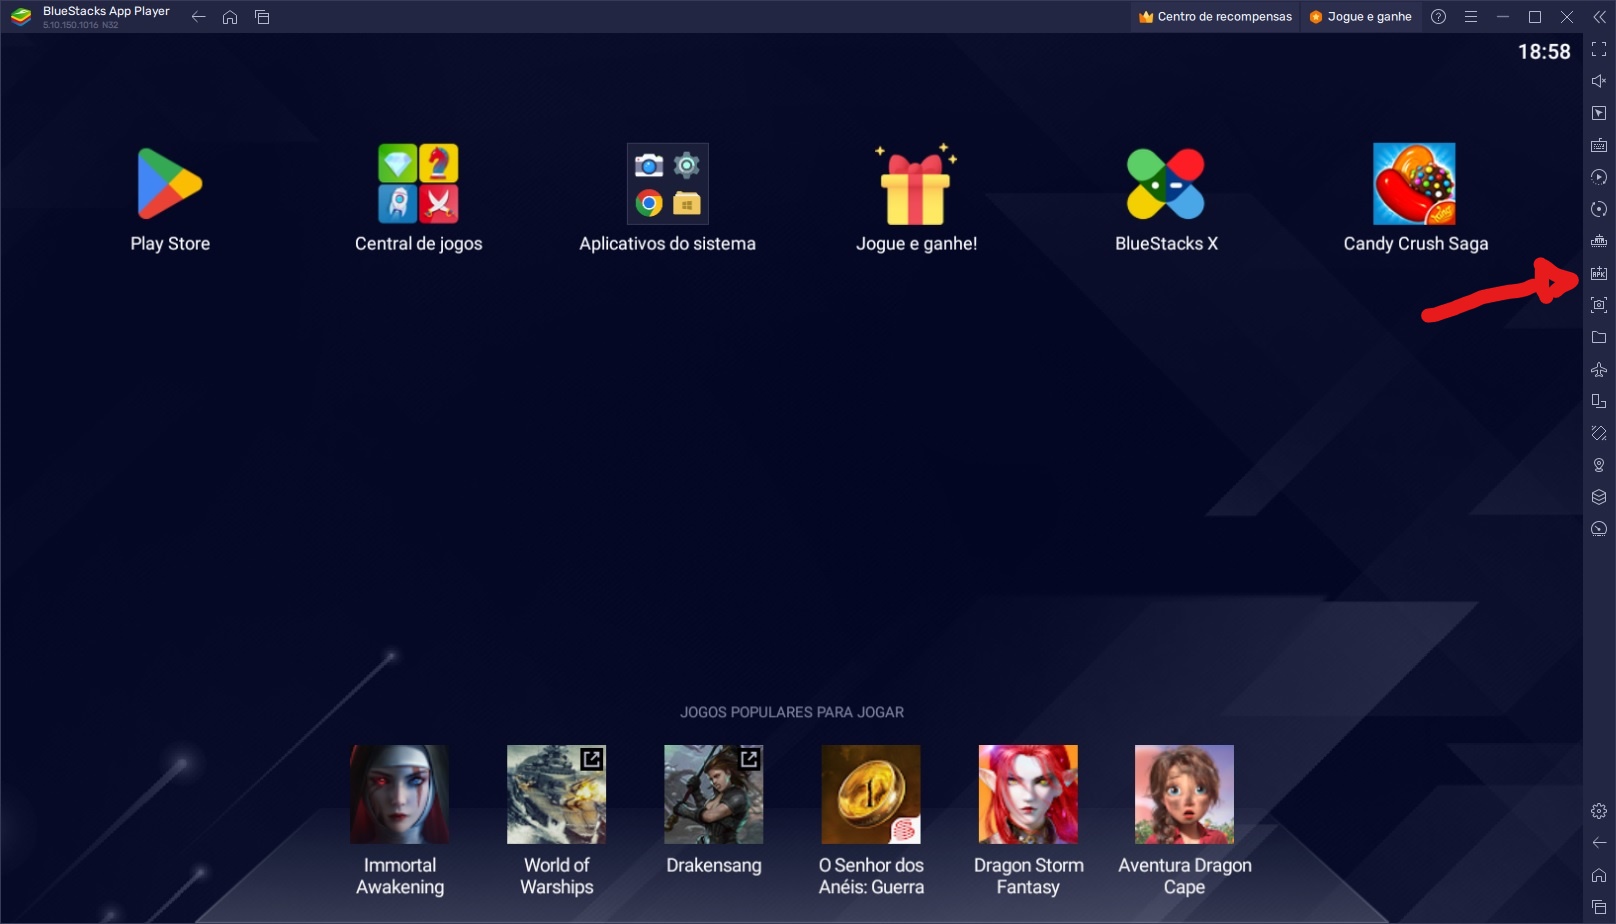1616x924 pixels.
Task: Open the multi-instance manager layers icon
Action: 1599,497
